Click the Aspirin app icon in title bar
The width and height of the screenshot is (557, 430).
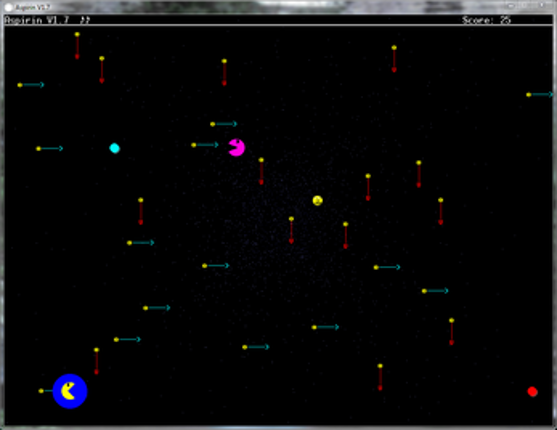pyautogui.click(x=9, y=7)
